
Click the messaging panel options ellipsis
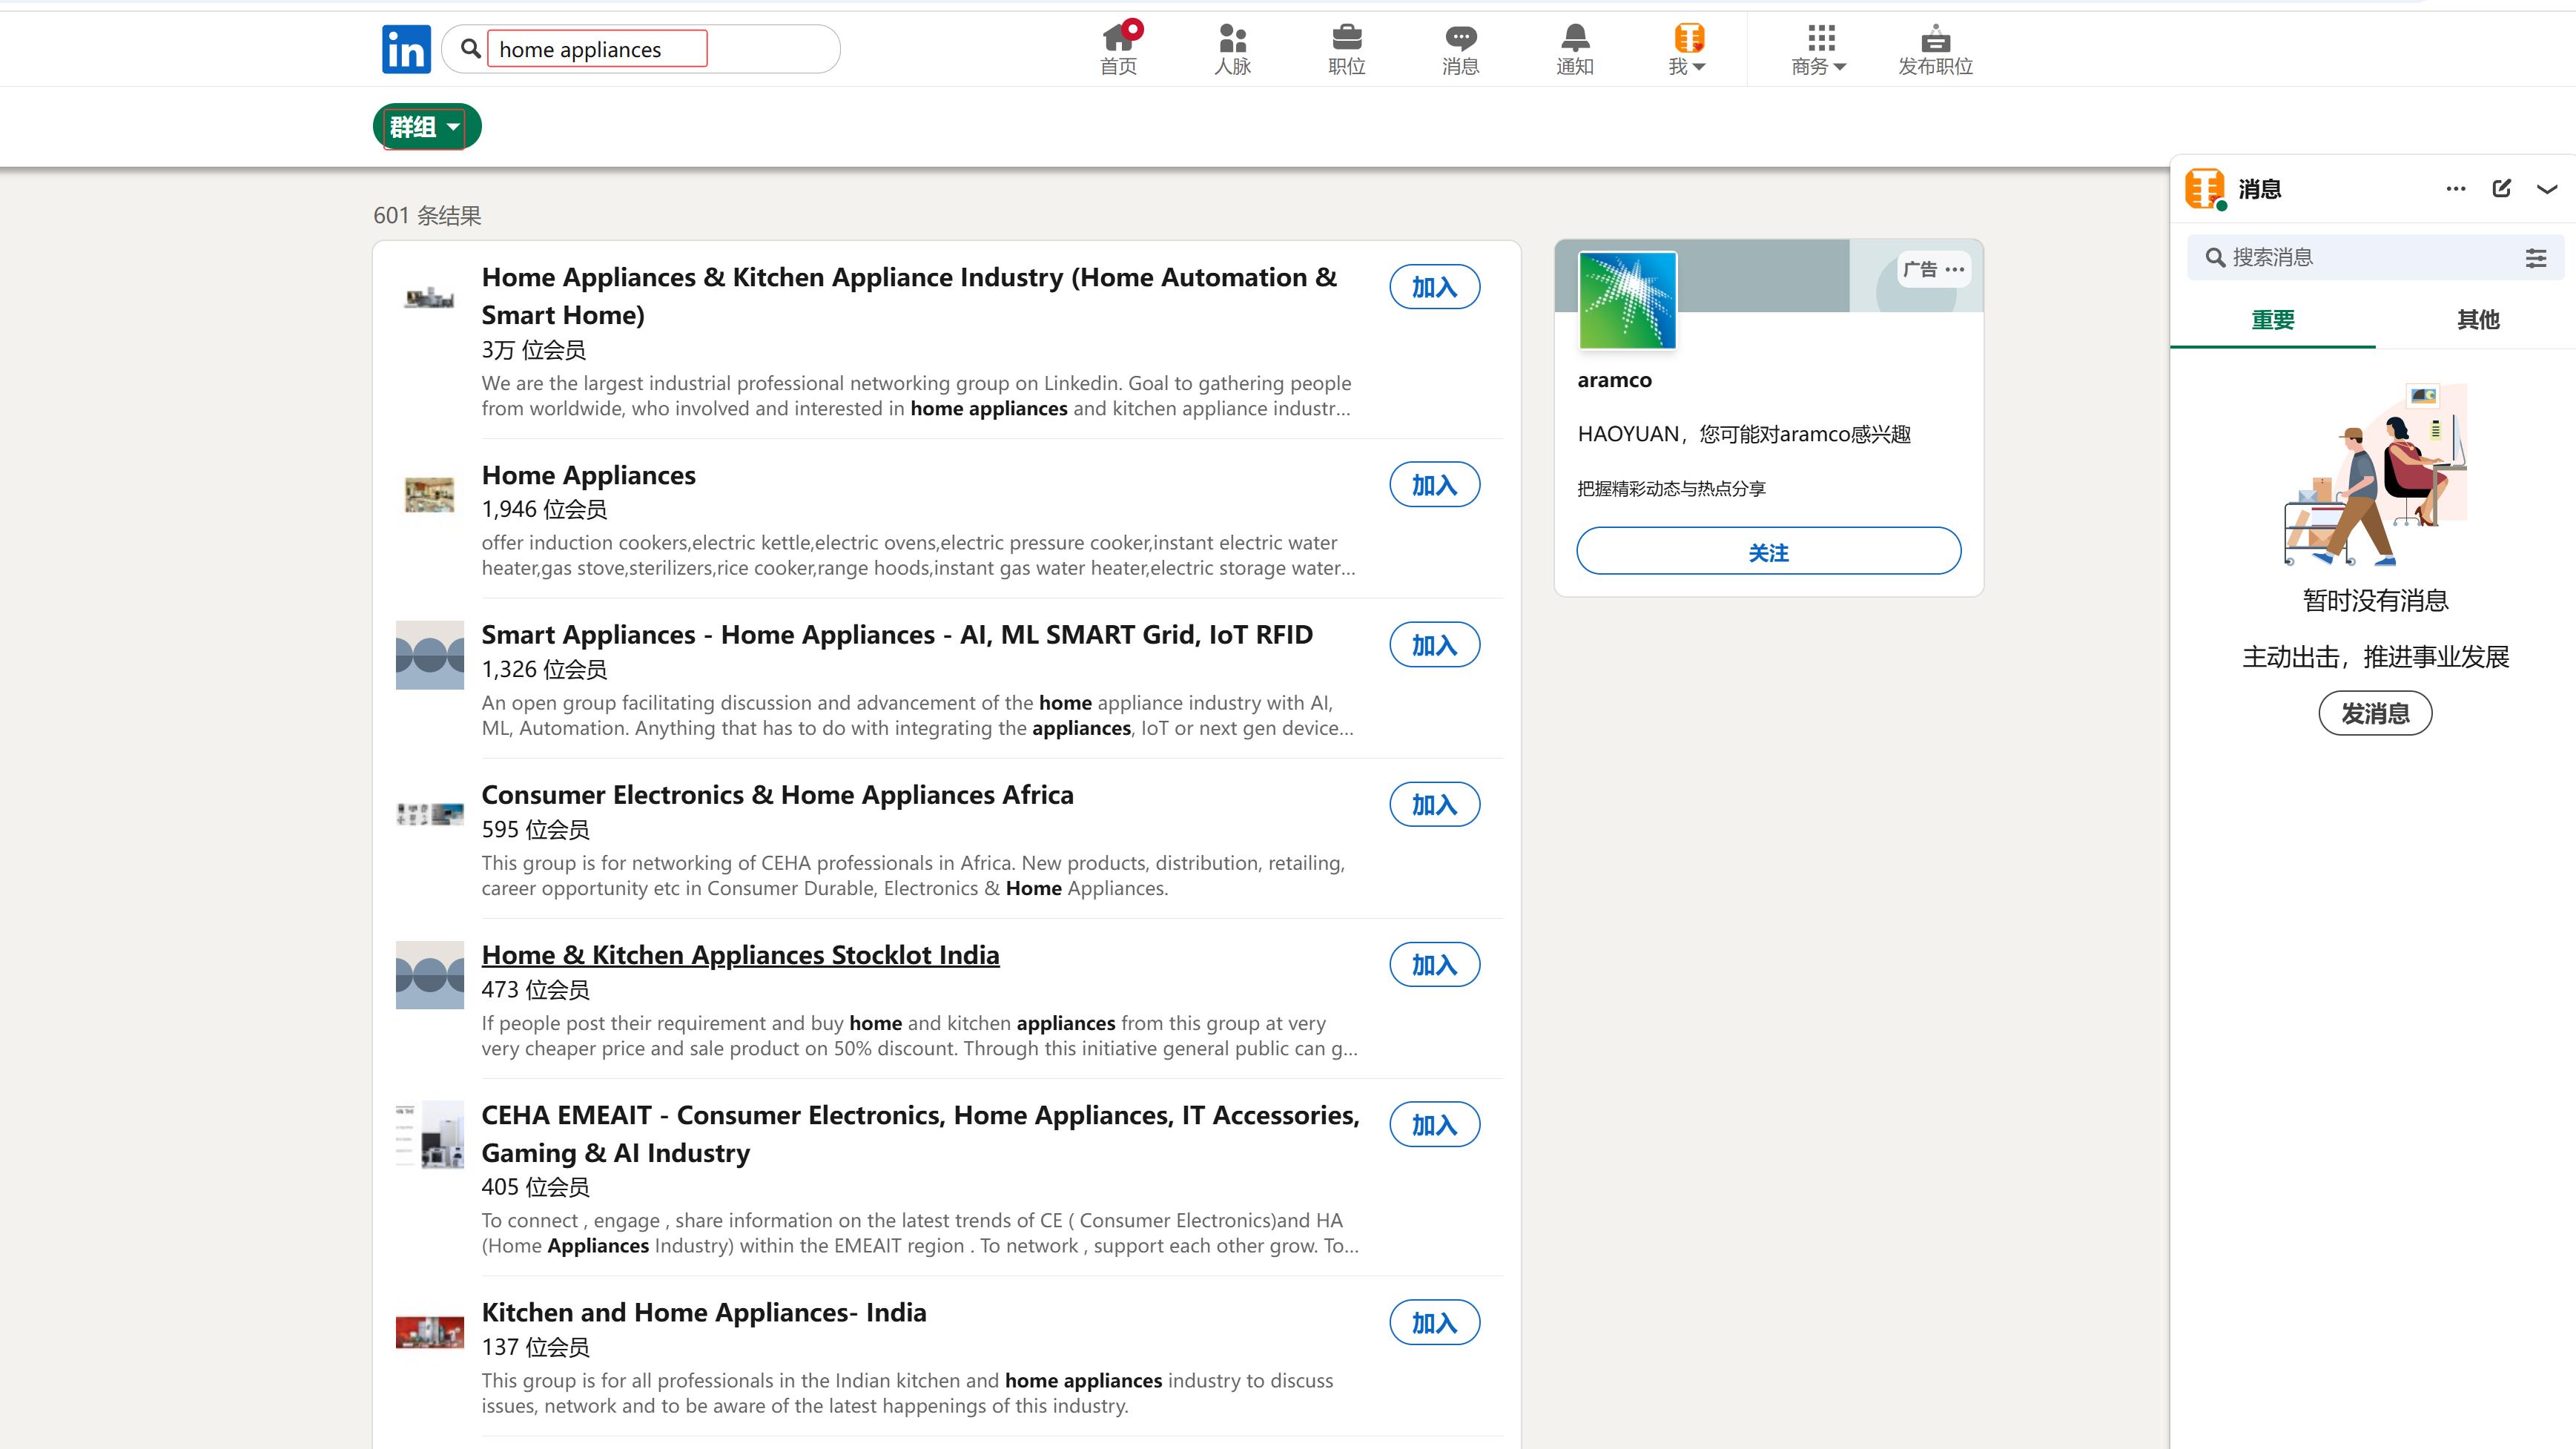click(x=2456, y=189)
